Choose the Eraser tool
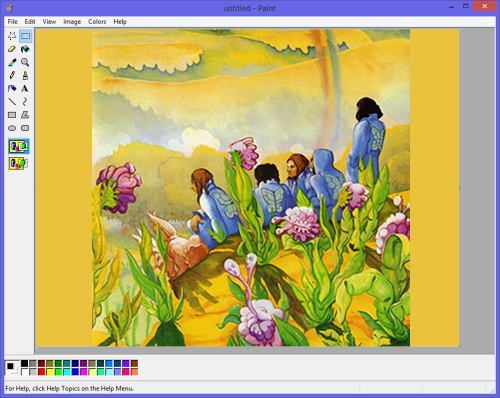The height and width of the screenshot is (398, 500). [12, 49]
